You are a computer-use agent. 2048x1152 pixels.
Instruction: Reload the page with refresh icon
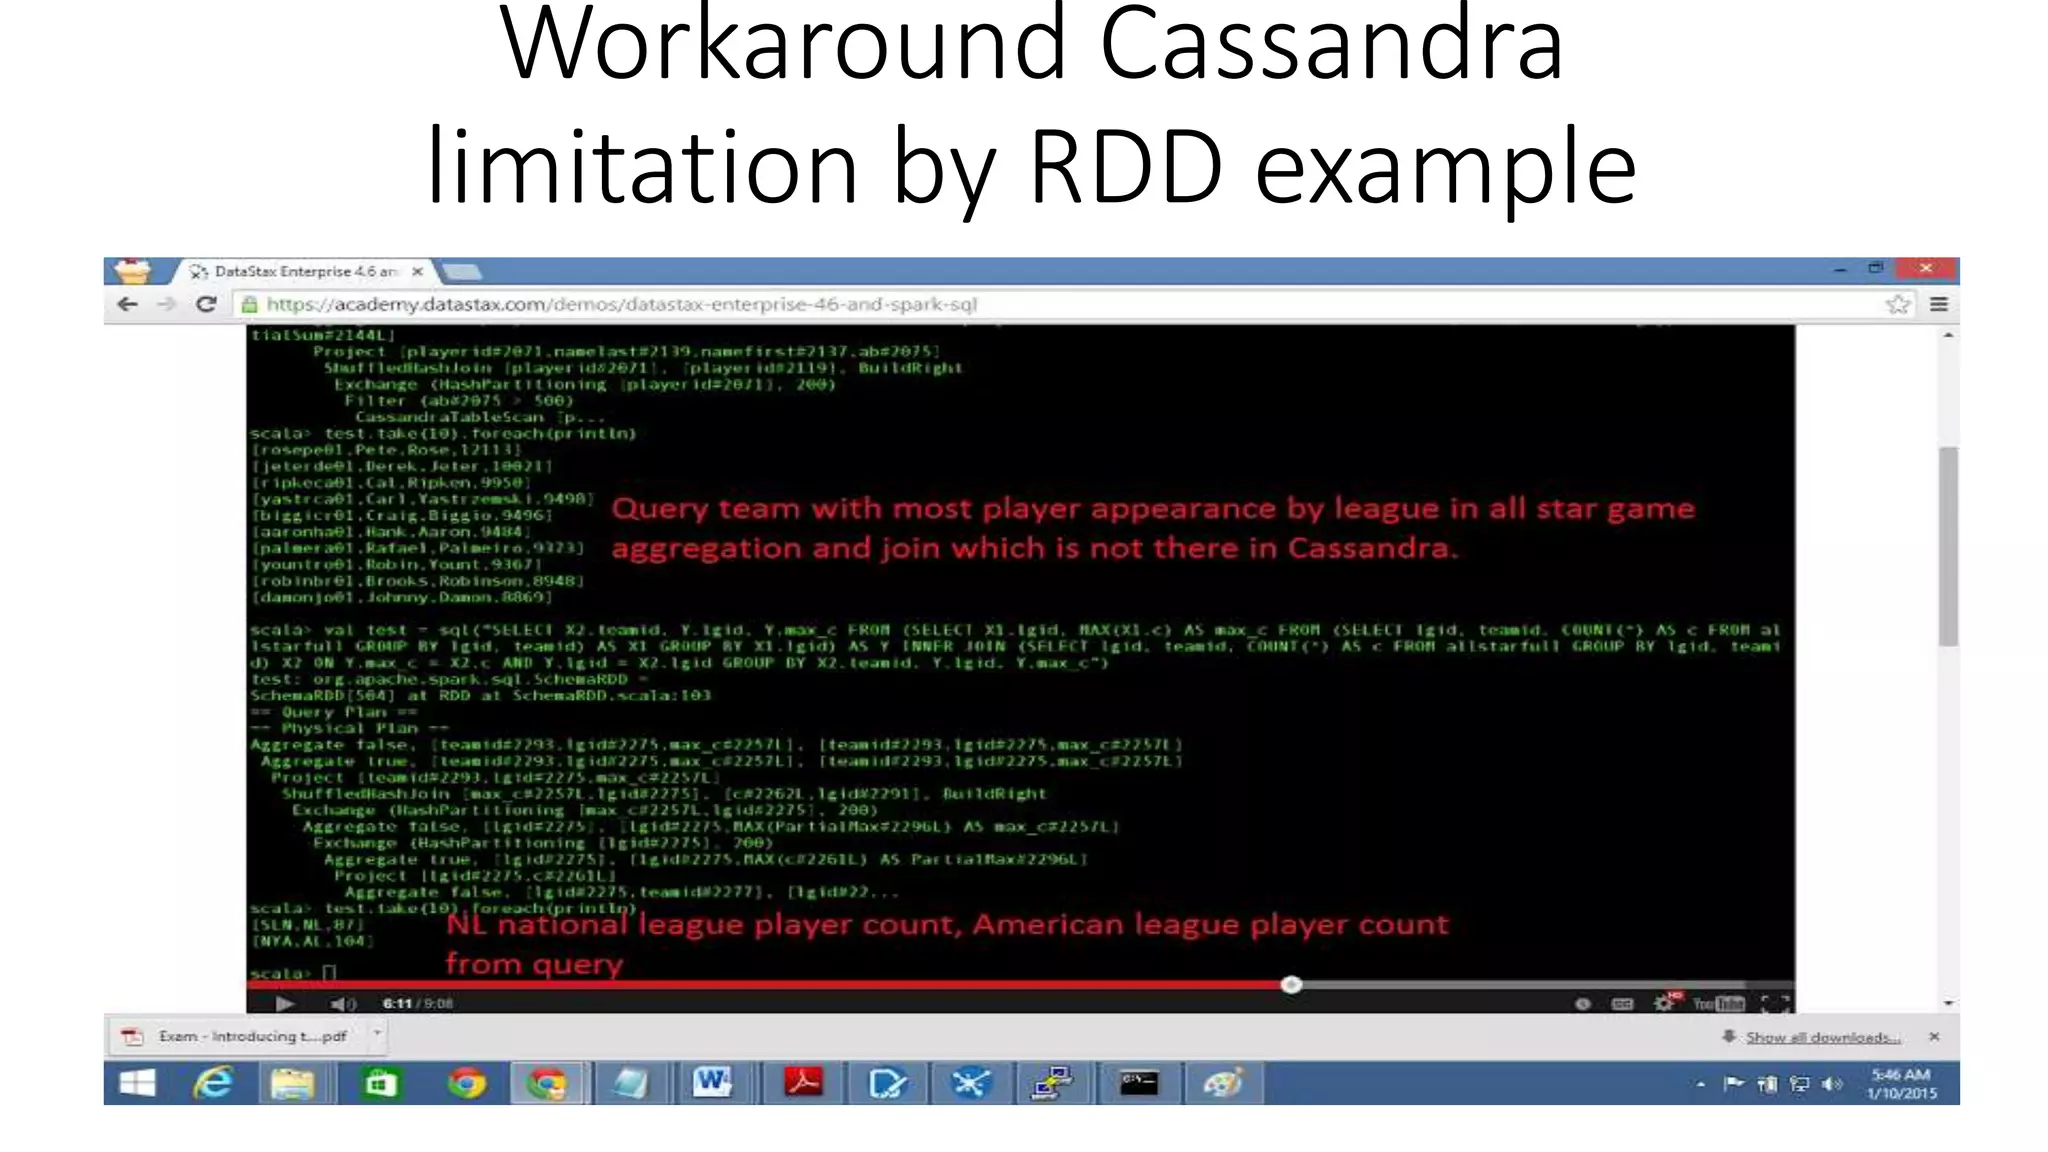[x=206, y=304]
